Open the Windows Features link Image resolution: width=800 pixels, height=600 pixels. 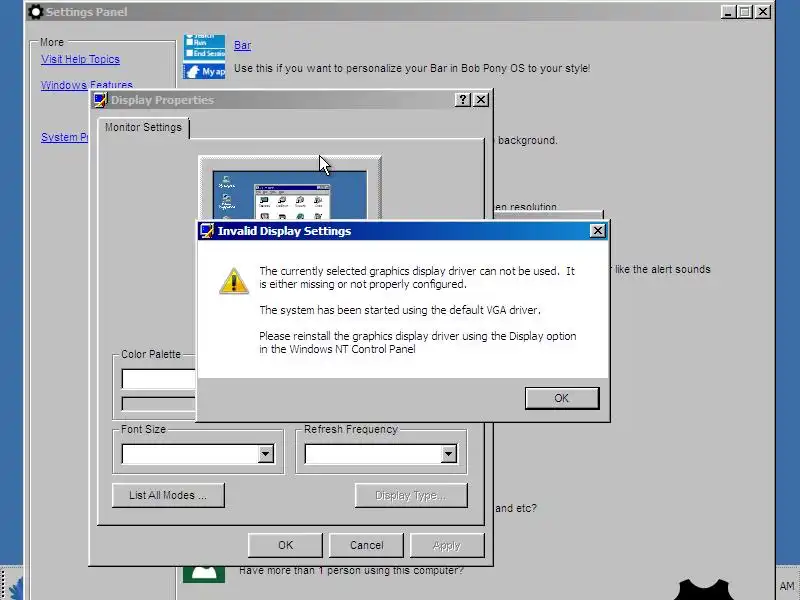[87, 85]
